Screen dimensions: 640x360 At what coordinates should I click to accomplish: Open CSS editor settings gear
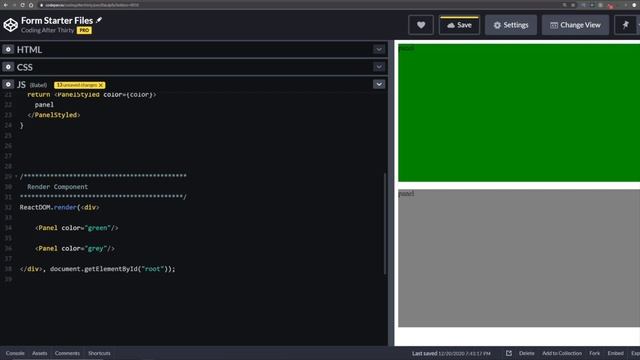[x=8, y=67]
